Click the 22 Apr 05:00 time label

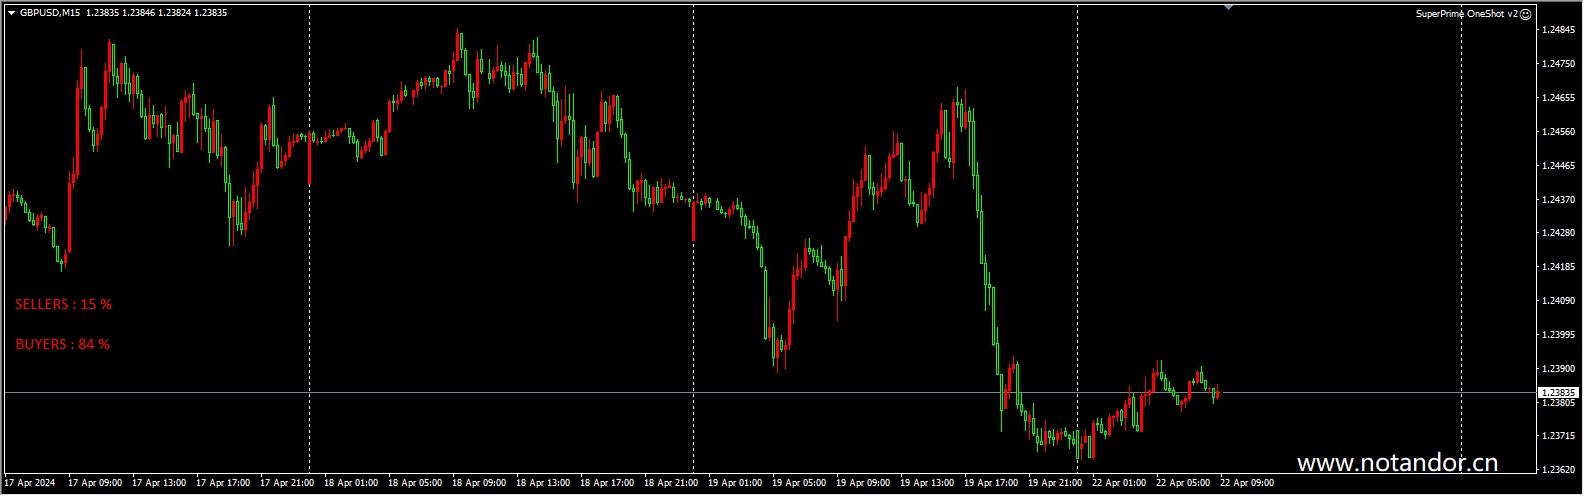[x=1183, y=483]
